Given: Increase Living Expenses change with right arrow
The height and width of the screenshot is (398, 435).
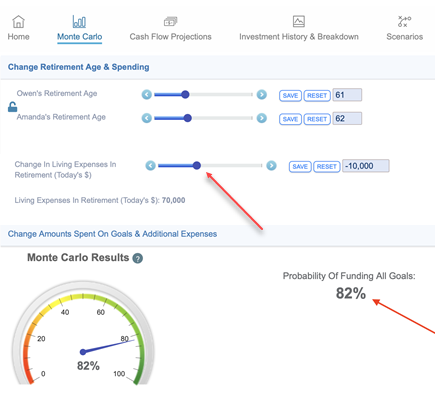Looking at the screenshot, I should [271, 165].
